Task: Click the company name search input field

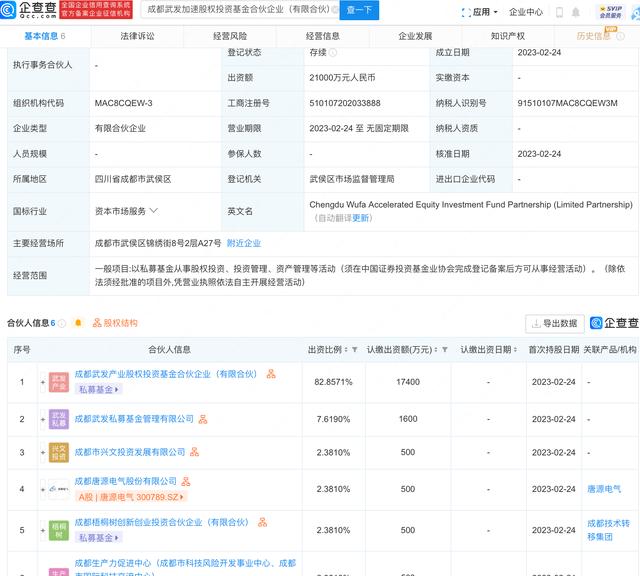Action: pyautogui.click(x=239, y=9)
